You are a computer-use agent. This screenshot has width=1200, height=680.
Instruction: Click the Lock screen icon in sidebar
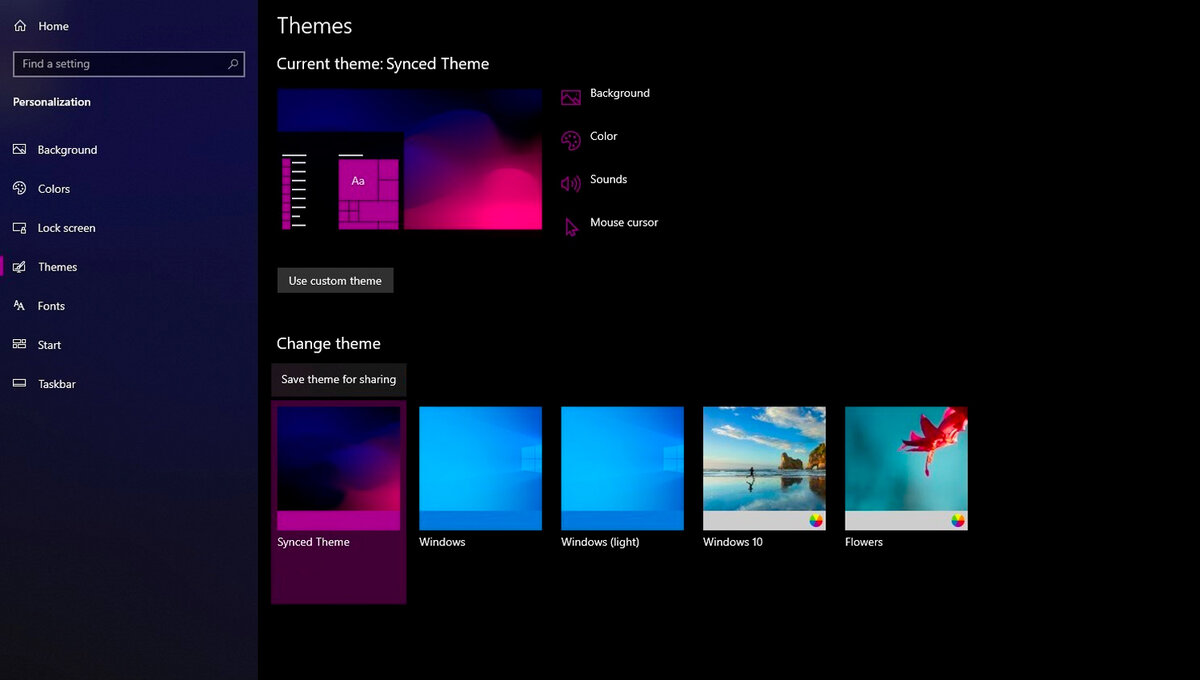click(x=19, y=228)
